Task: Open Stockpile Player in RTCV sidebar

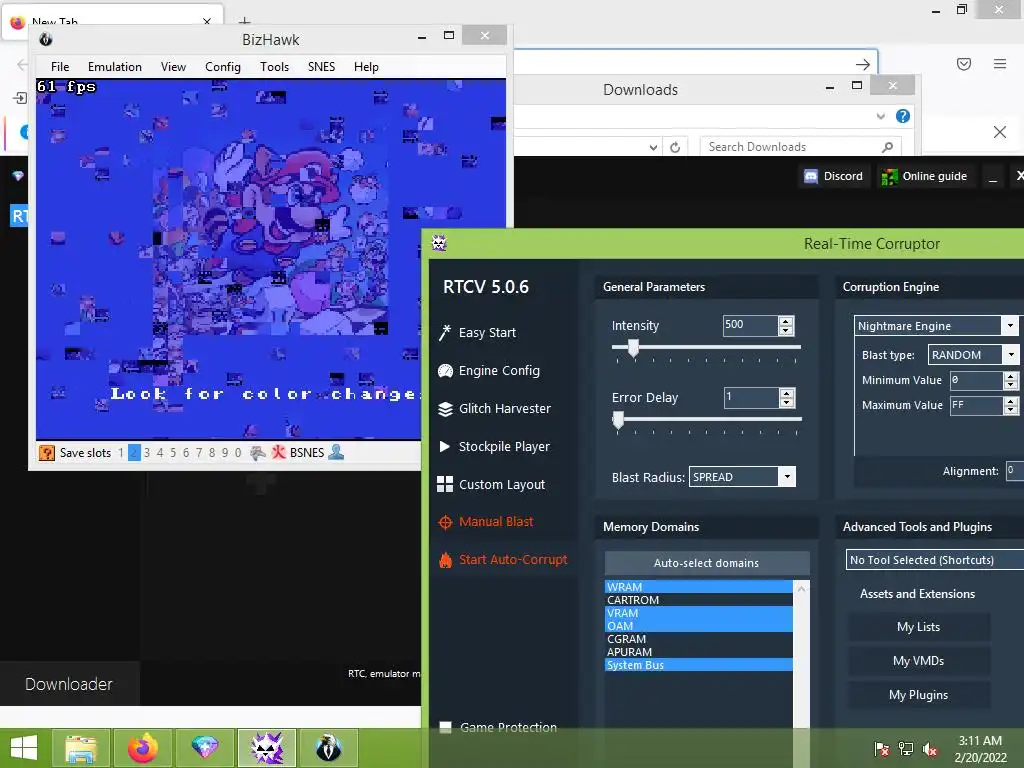Action: tap(494, 447)
